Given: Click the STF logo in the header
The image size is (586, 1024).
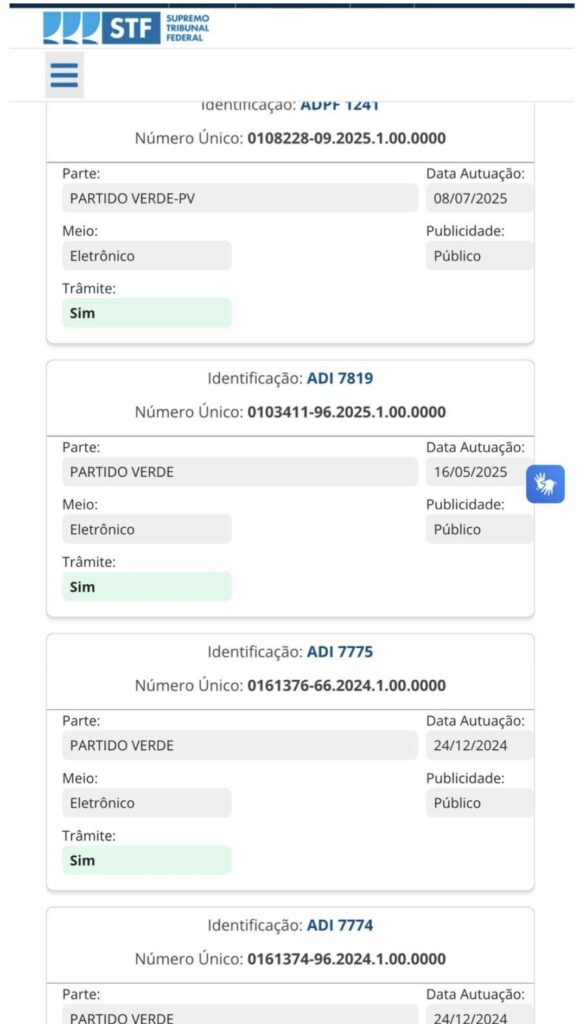Looking at the screenshot, I should [101, 28].
